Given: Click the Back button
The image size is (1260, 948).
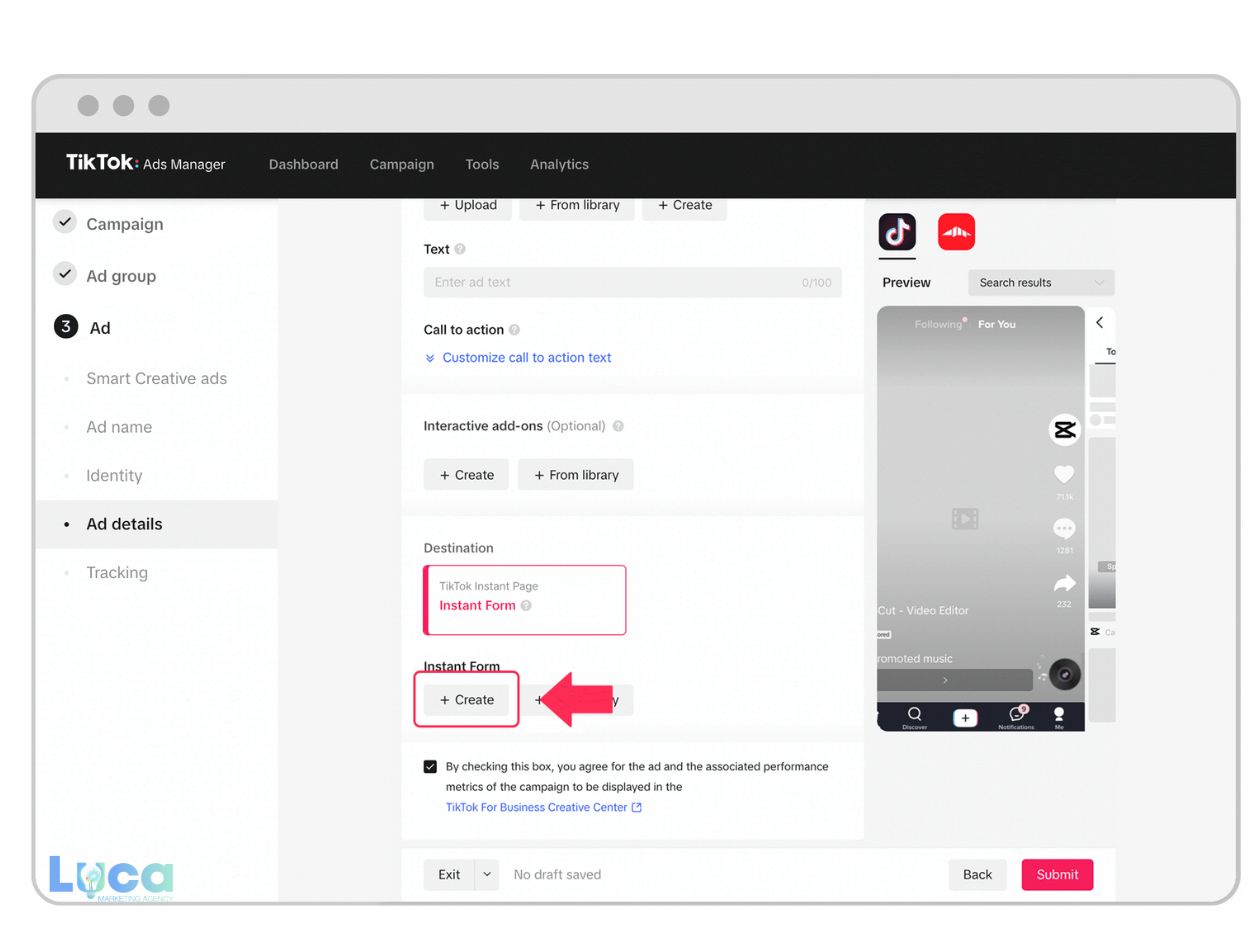Looking at the screenshot, I should point(977,874).
